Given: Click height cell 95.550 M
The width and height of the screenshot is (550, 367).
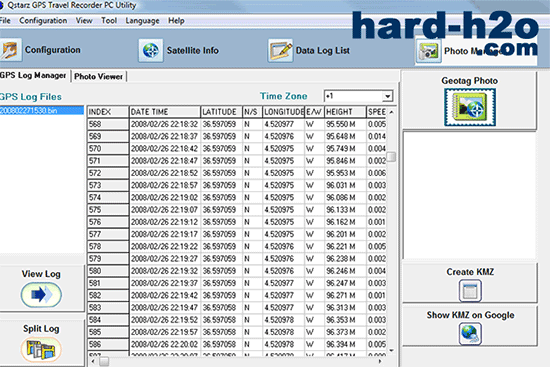Looking at the screenshot, I should point(345,124).
